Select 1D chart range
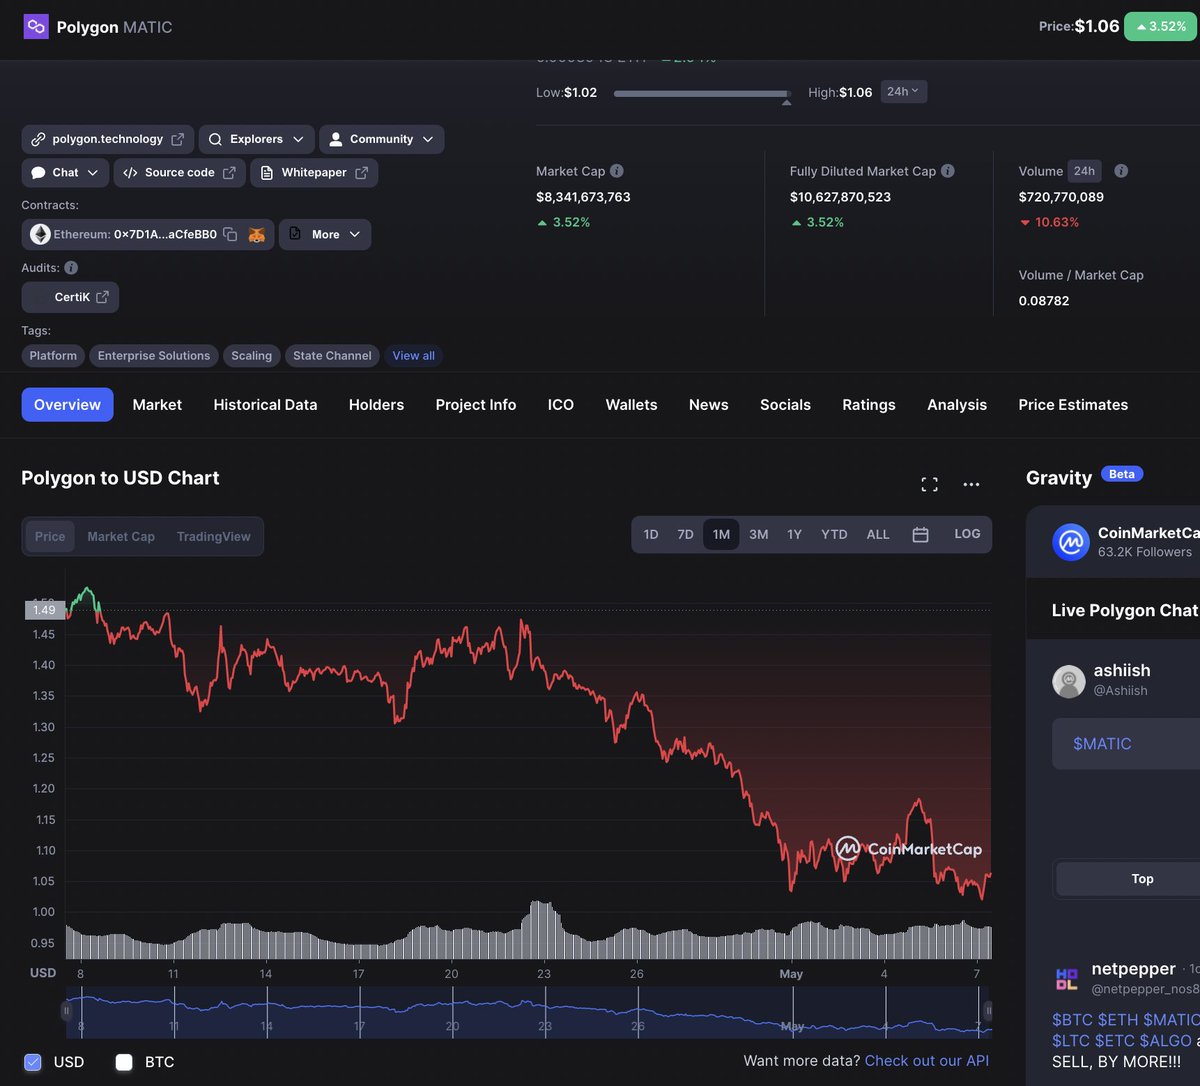Viewport: 1200px width, 1086px height. coord(651,535)
